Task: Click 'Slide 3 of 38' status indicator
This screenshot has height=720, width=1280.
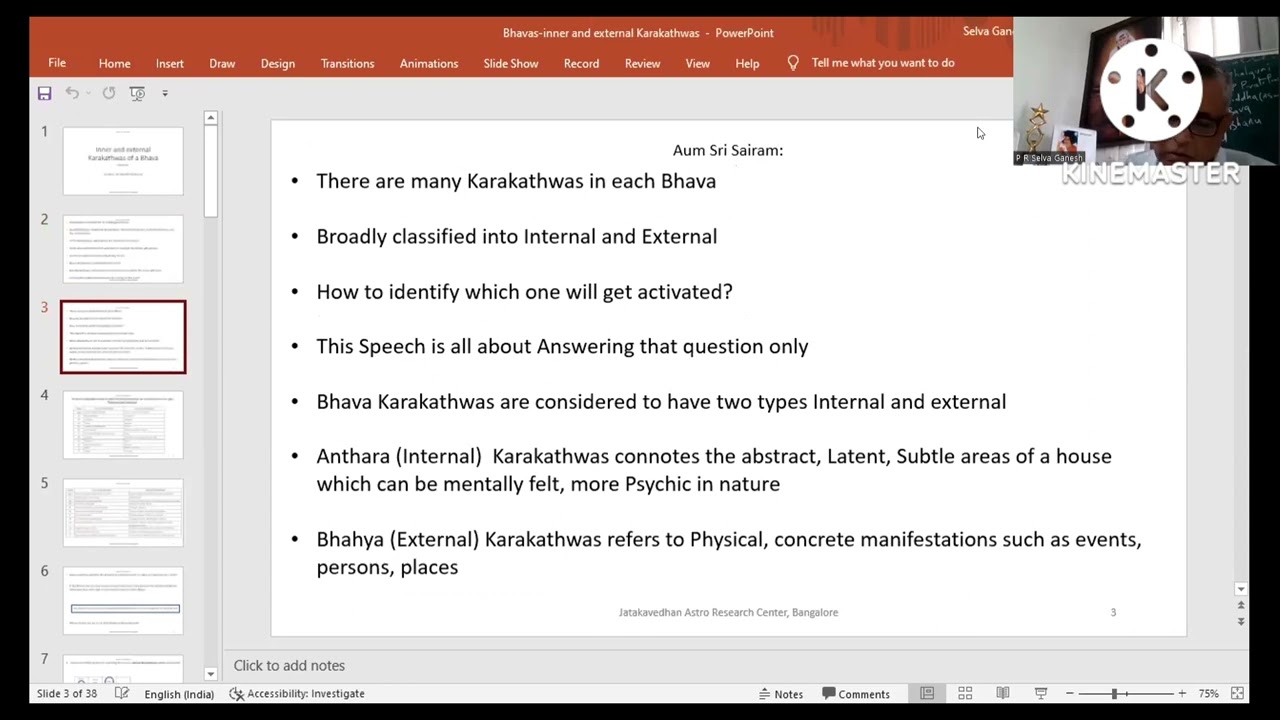Action: pos(67,693)
